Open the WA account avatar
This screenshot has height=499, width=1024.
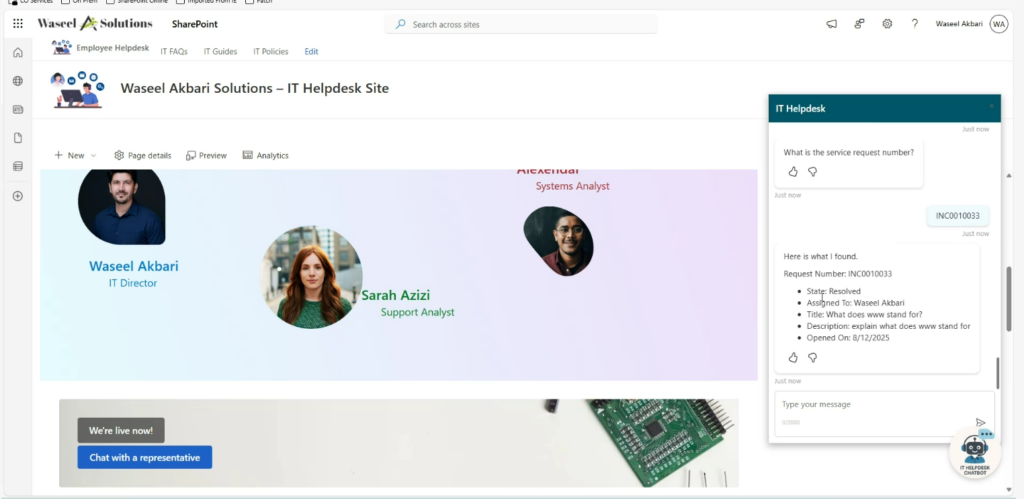[999, 24]
